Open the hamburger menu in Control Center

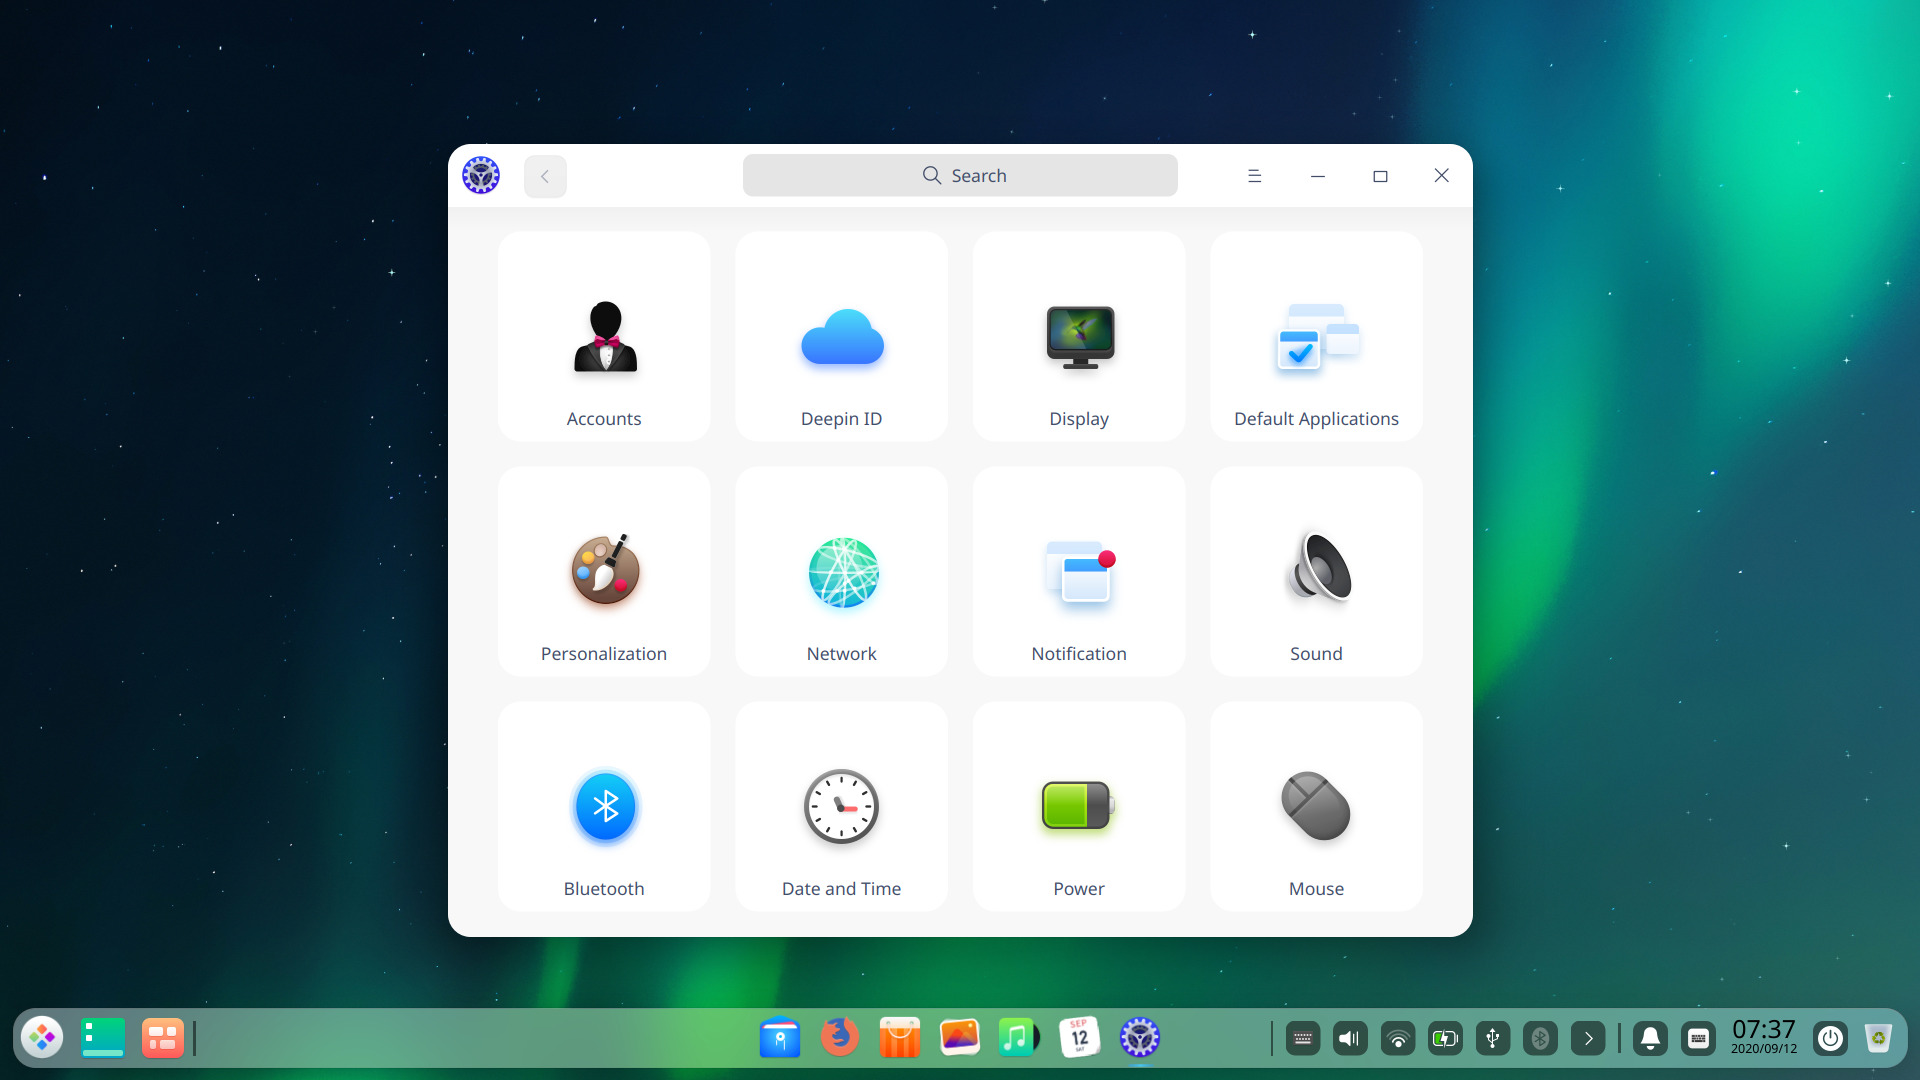1254,175
